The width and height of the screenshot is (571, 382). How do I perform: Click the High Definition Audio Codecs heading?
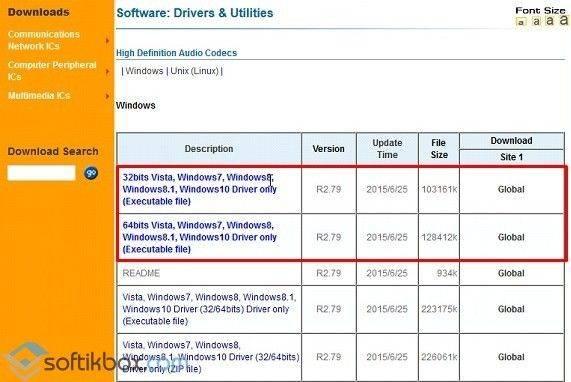177,53
